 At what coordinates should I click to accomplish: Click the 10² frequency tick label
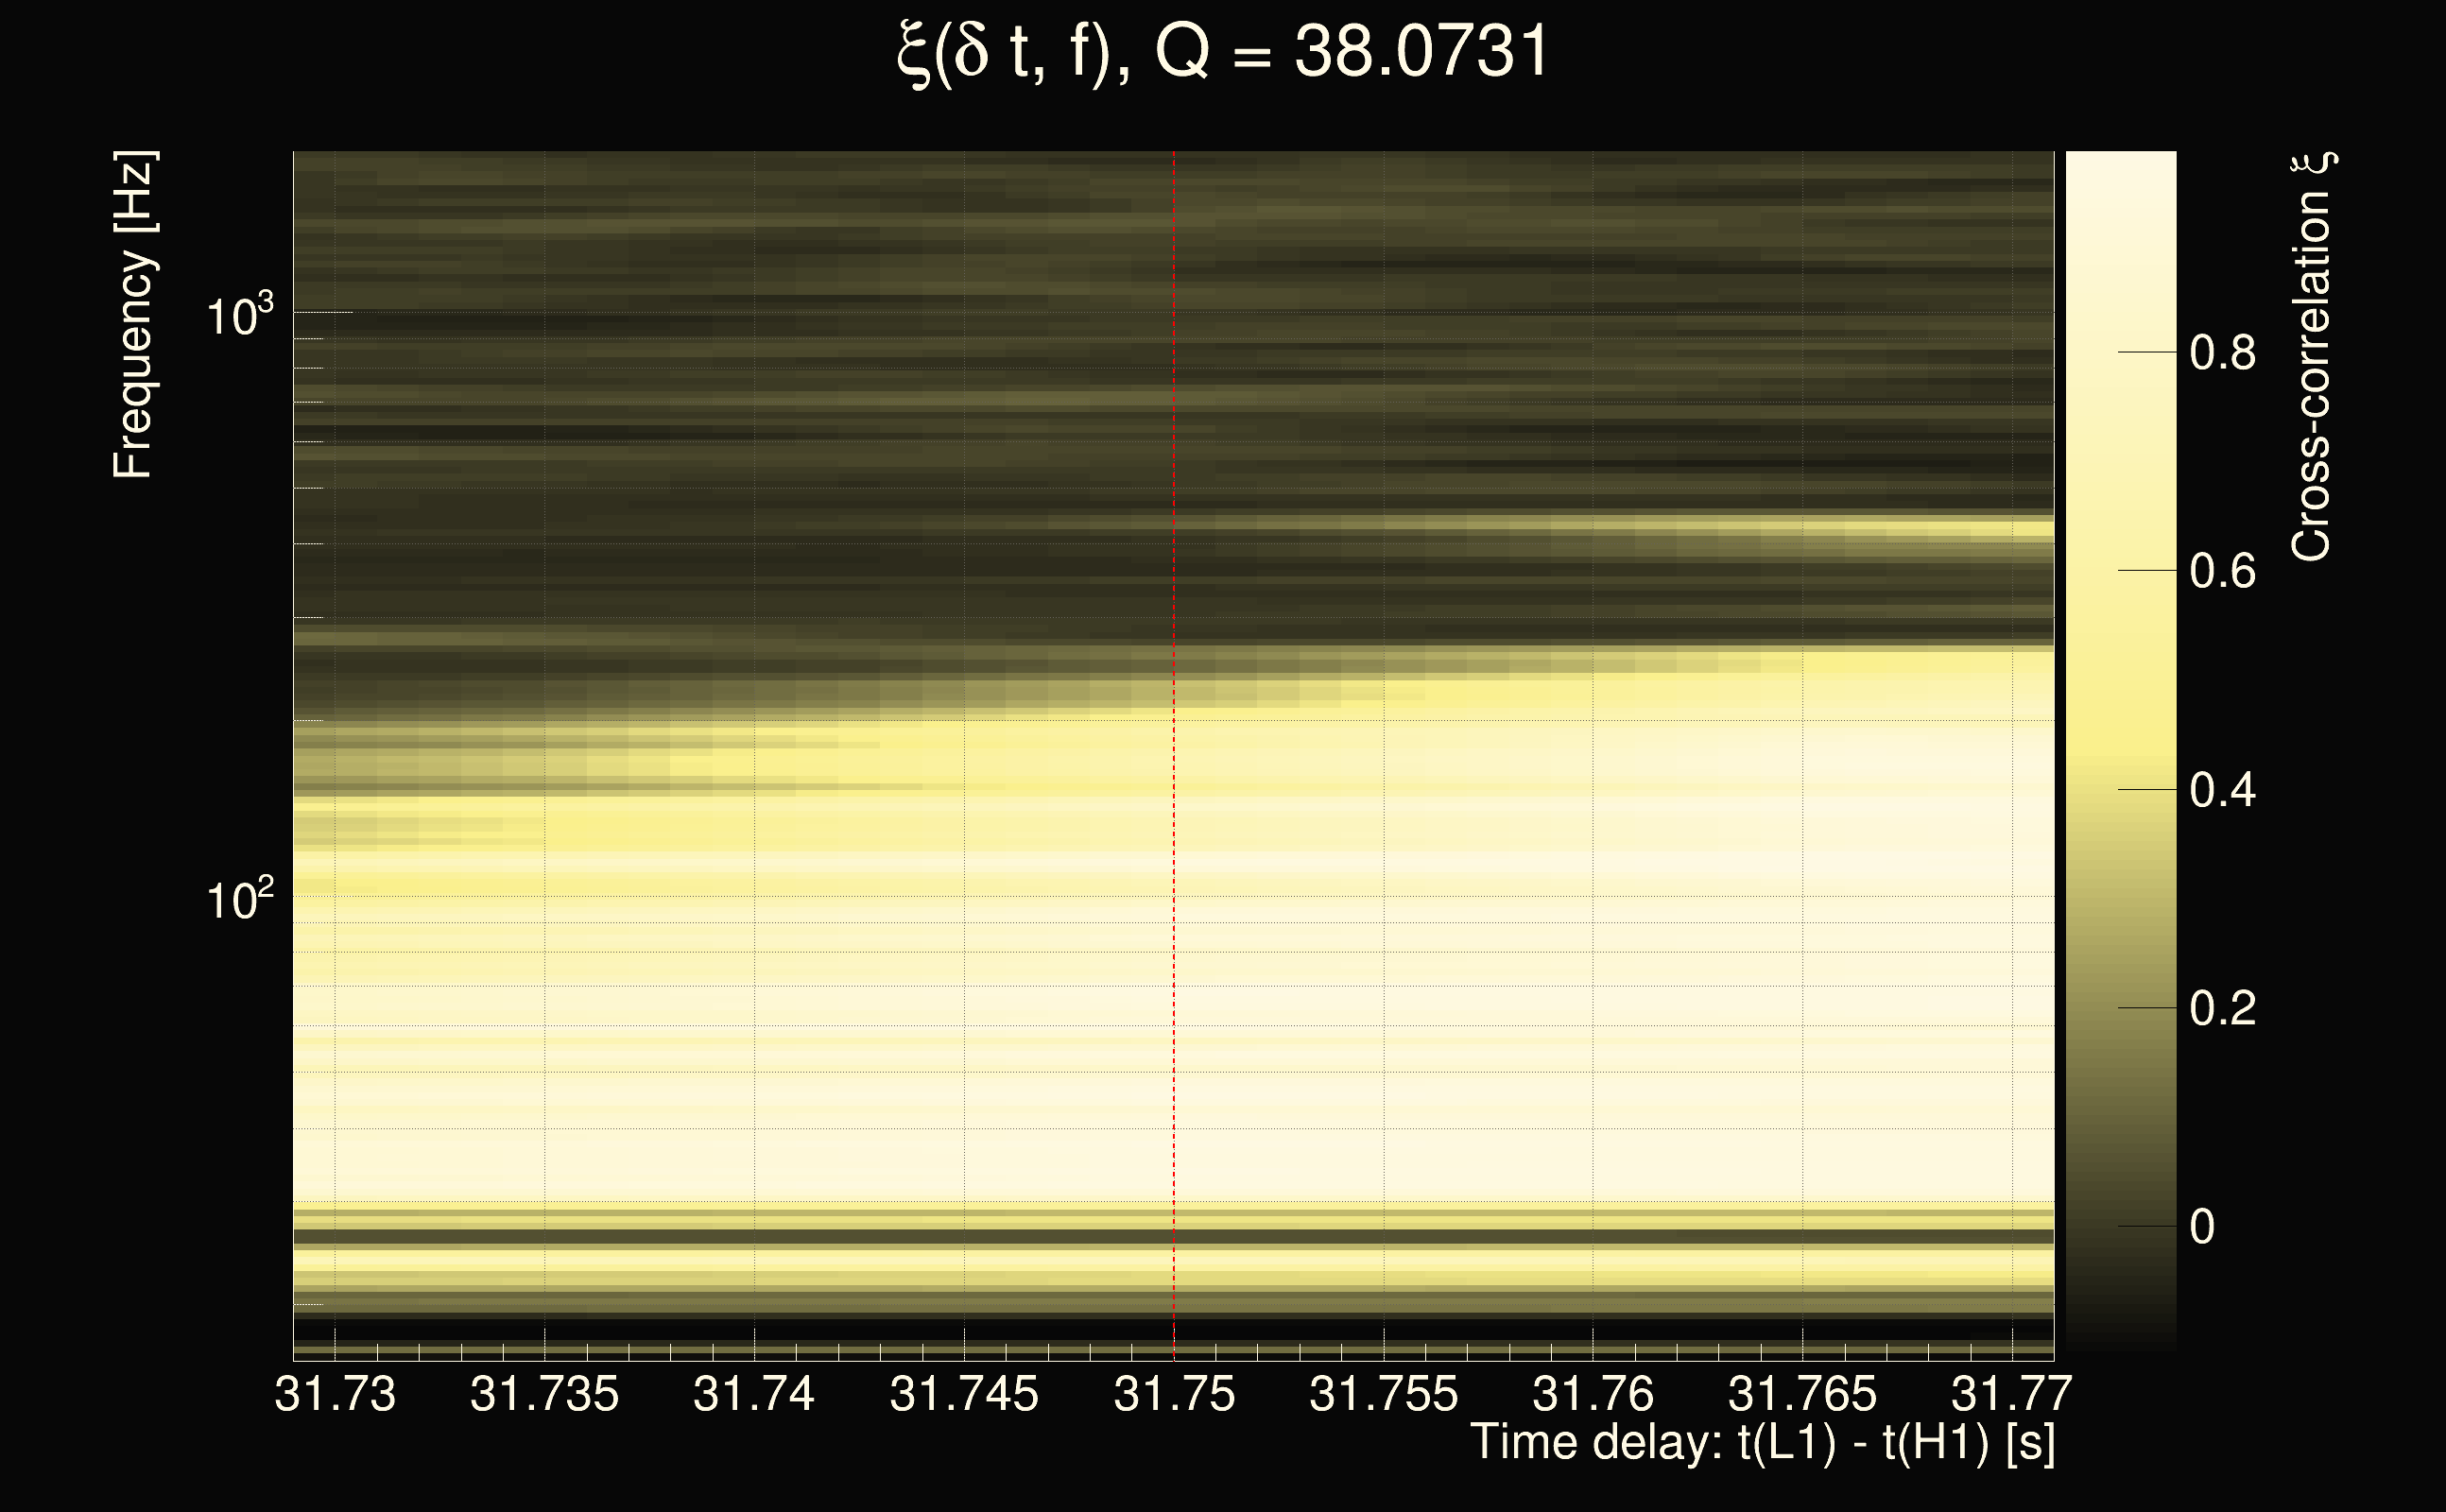pyautogui.click(x=239, y=901)
